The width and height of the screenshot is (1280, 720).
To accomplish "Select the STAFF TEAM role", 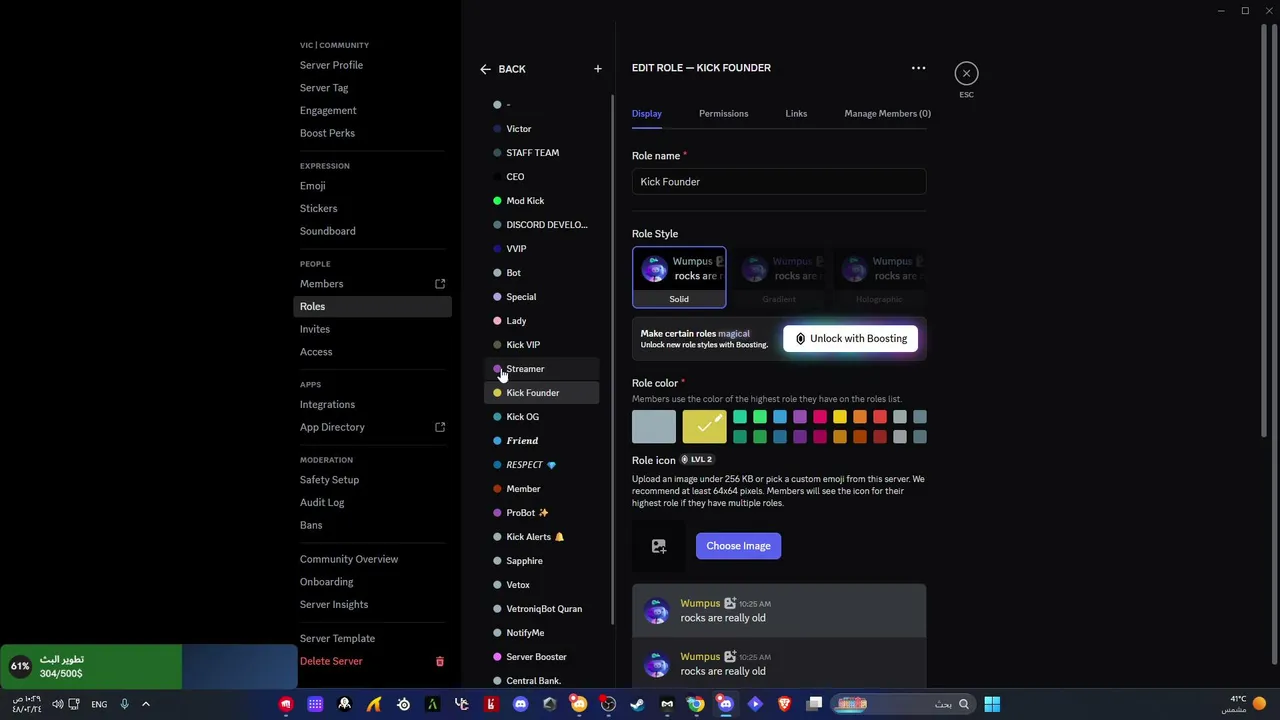I will point(542,153).
